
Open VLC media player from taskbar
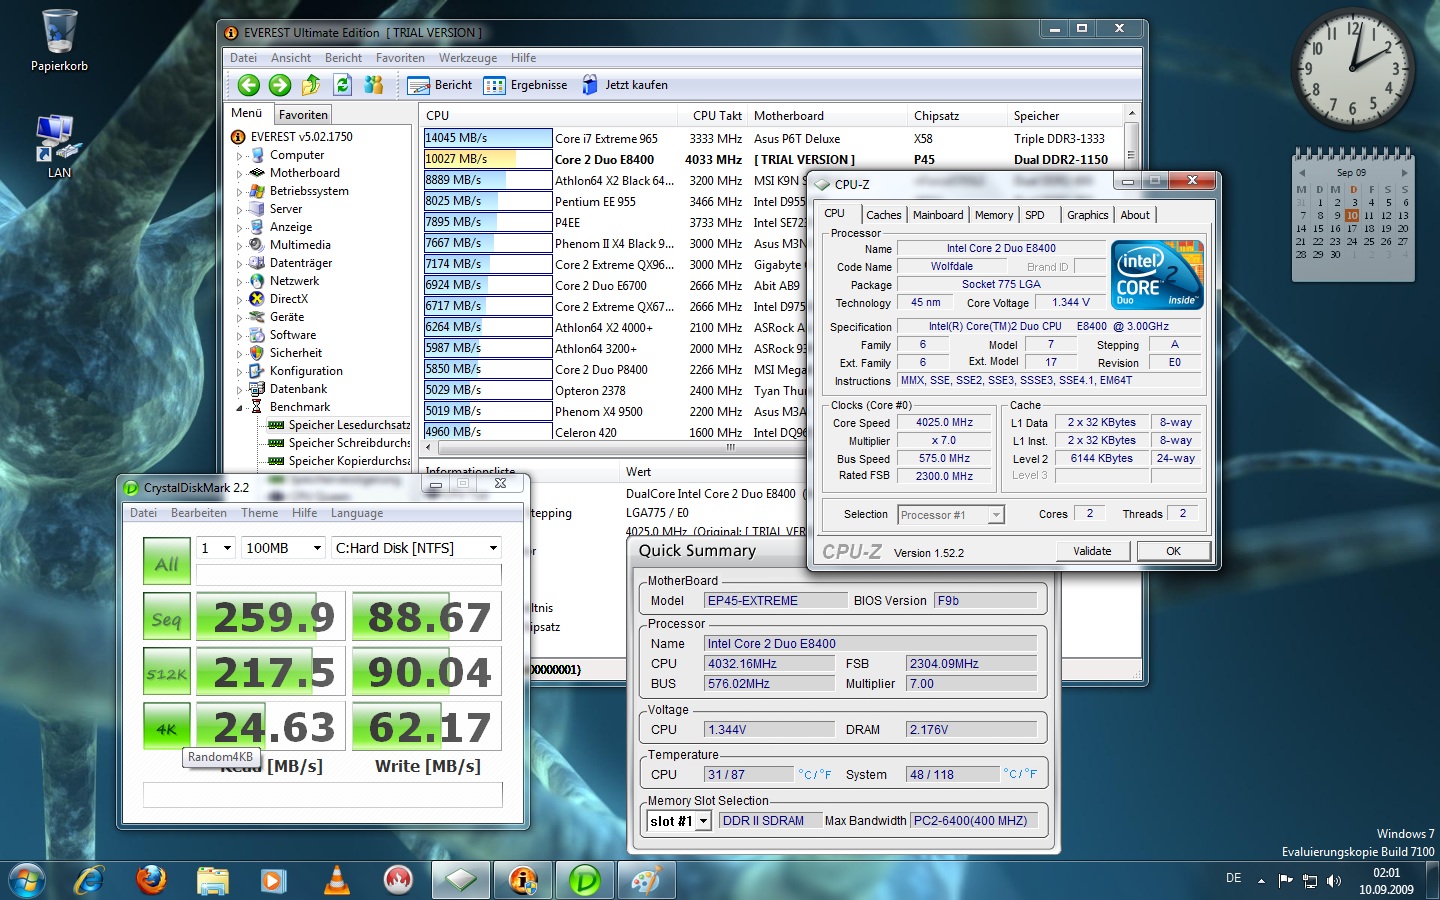337,880
